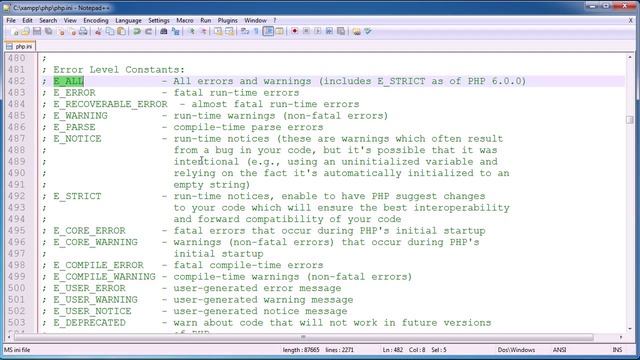
Task: Click the INS indicator in the status bar
Action: [617, 350]
